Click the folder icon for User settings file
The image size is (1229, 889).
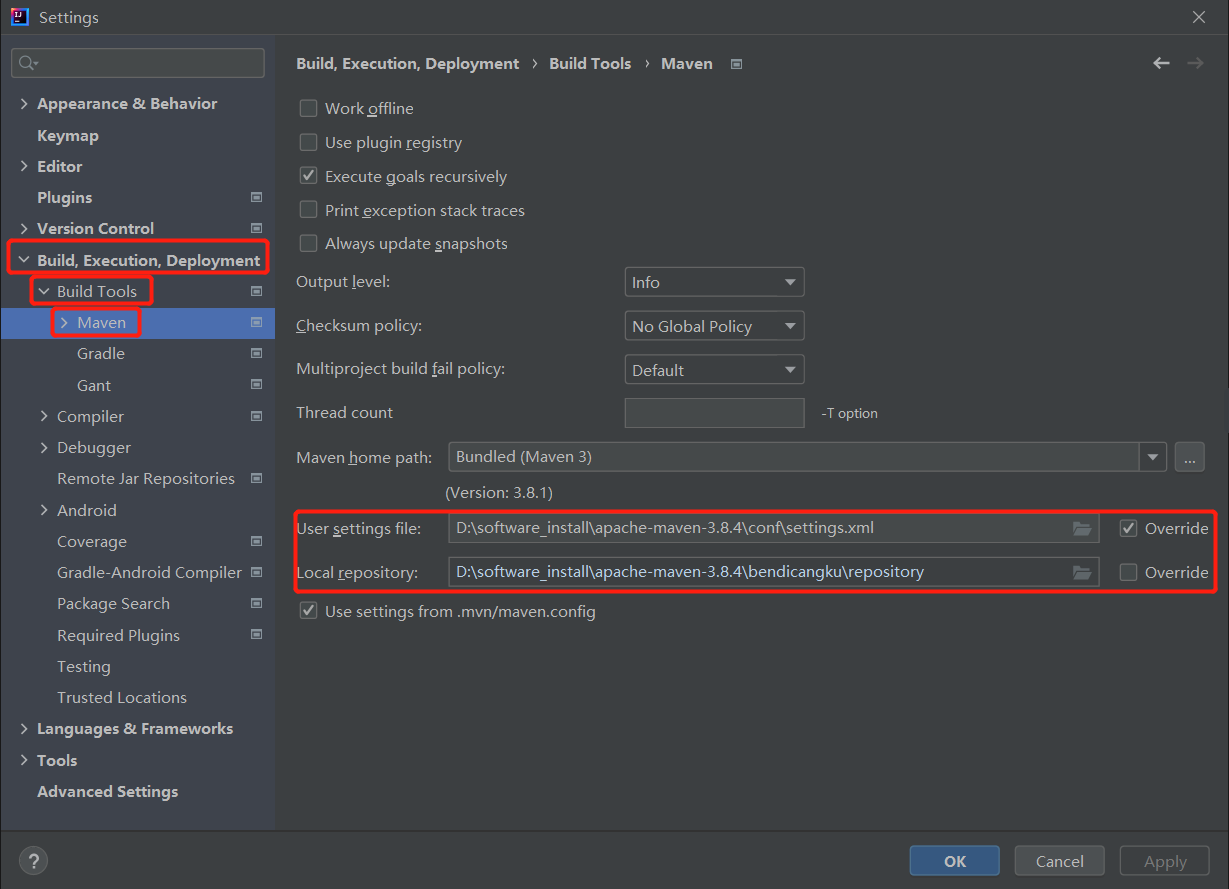click(1082, 528)
